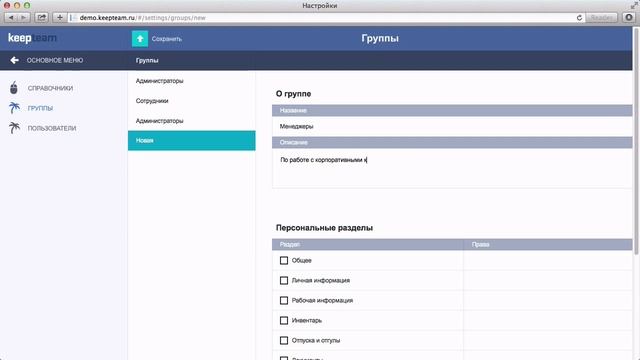The width and height of the screenshot is (640, 360).
Task: Select the Новая group entry
Action: (x=191, y=140)
